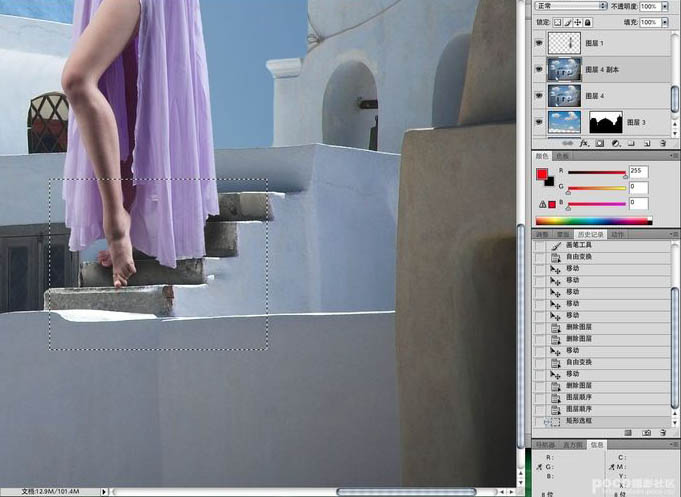The height and width of the screenshot is (497, 681).
Task: Click the lock transparent pixels icon
Action: click(558, 22)
